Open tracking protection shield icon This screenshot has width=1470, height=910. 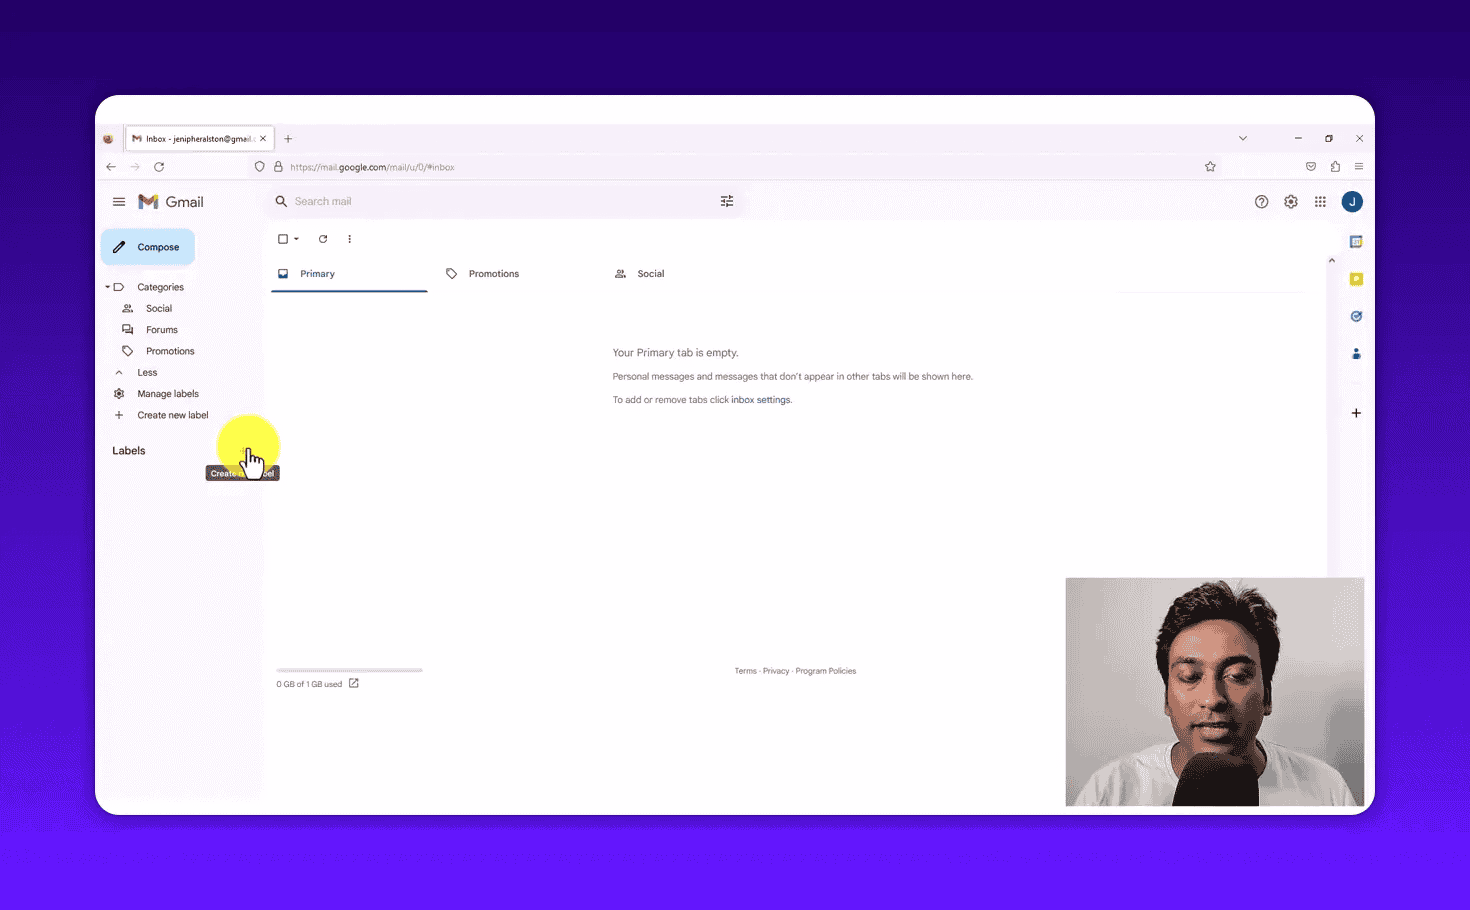coord(260,167)
